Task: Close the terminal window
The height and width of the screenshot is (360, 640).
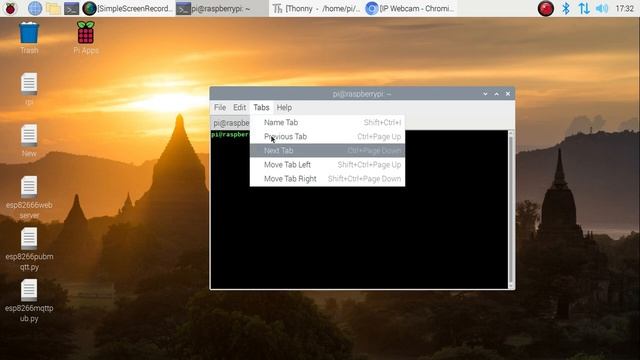Action: 508,94
